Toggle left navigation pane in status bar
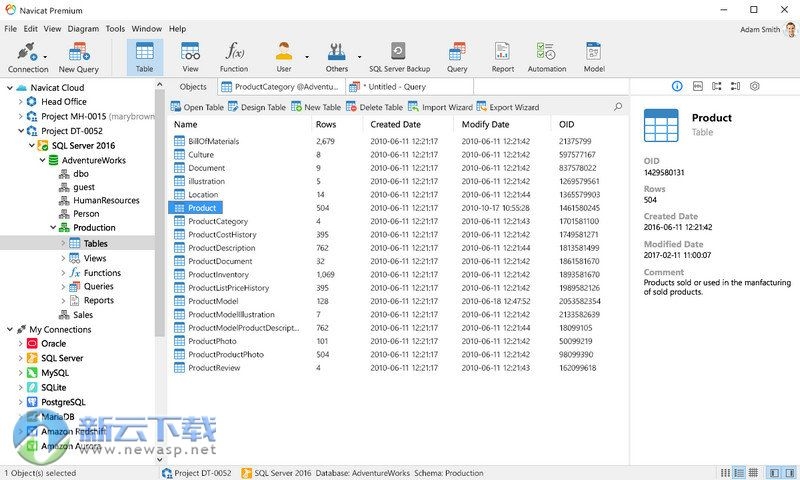Viewport: 800px width, 480px height. click(x=773, y=473)
